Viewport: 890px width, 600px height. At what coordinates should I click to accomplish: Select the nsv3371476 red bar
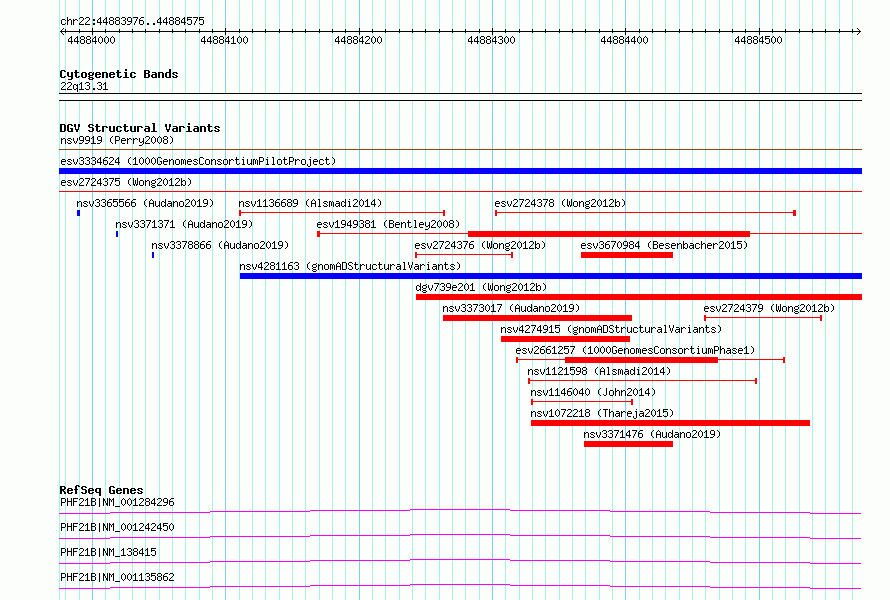point(628,444)
